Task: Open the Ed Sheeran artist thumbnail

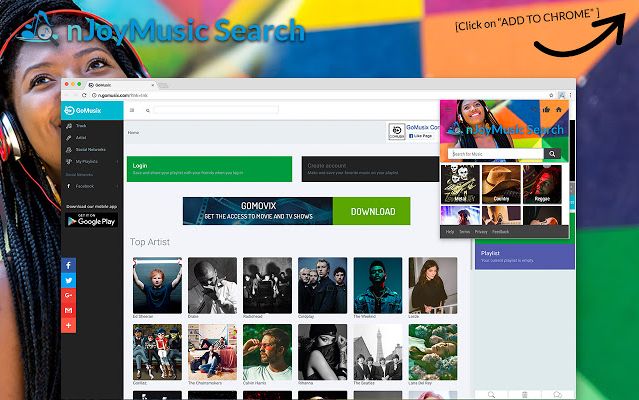Action: click(x=157, y=285)
